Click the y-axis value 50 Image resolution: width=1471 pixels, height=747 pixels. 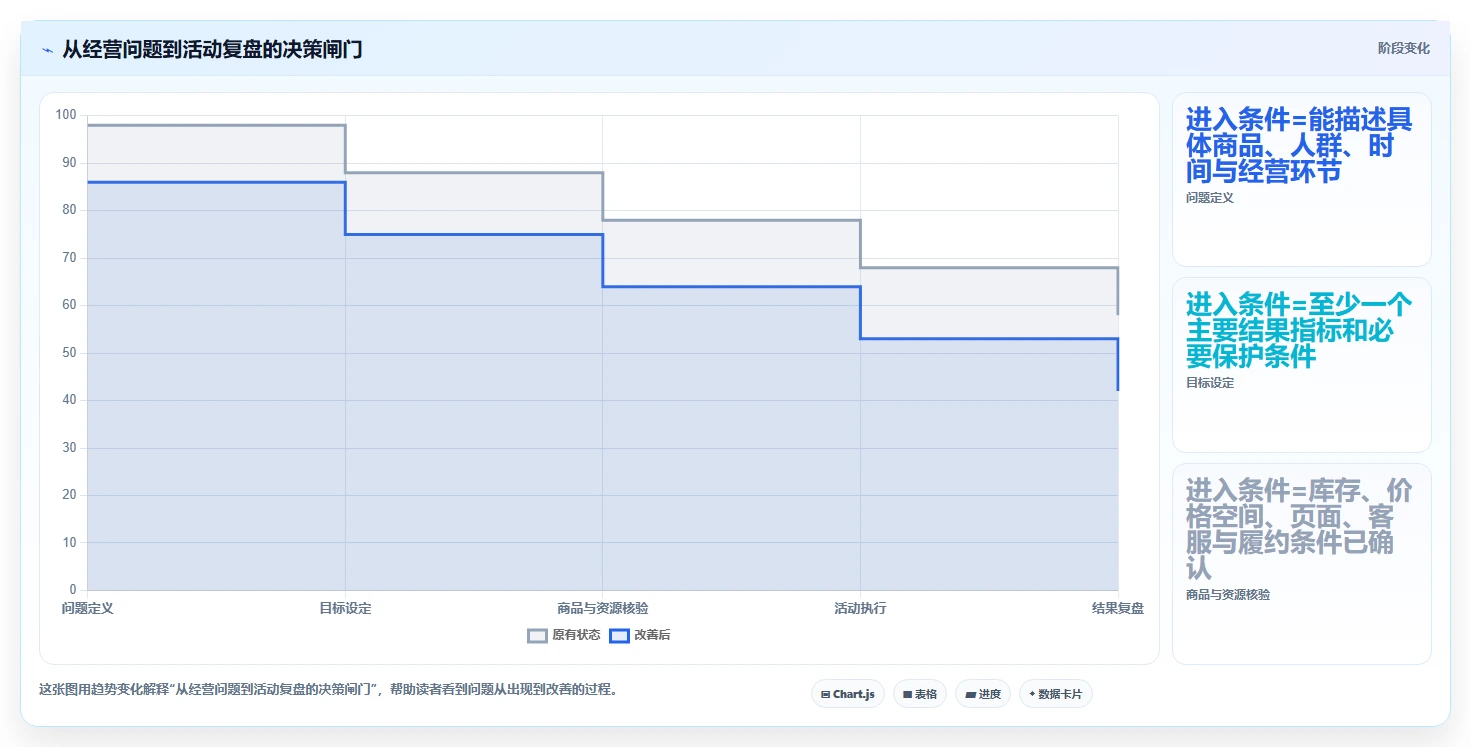pyautogui.click(x=69, y=353)
